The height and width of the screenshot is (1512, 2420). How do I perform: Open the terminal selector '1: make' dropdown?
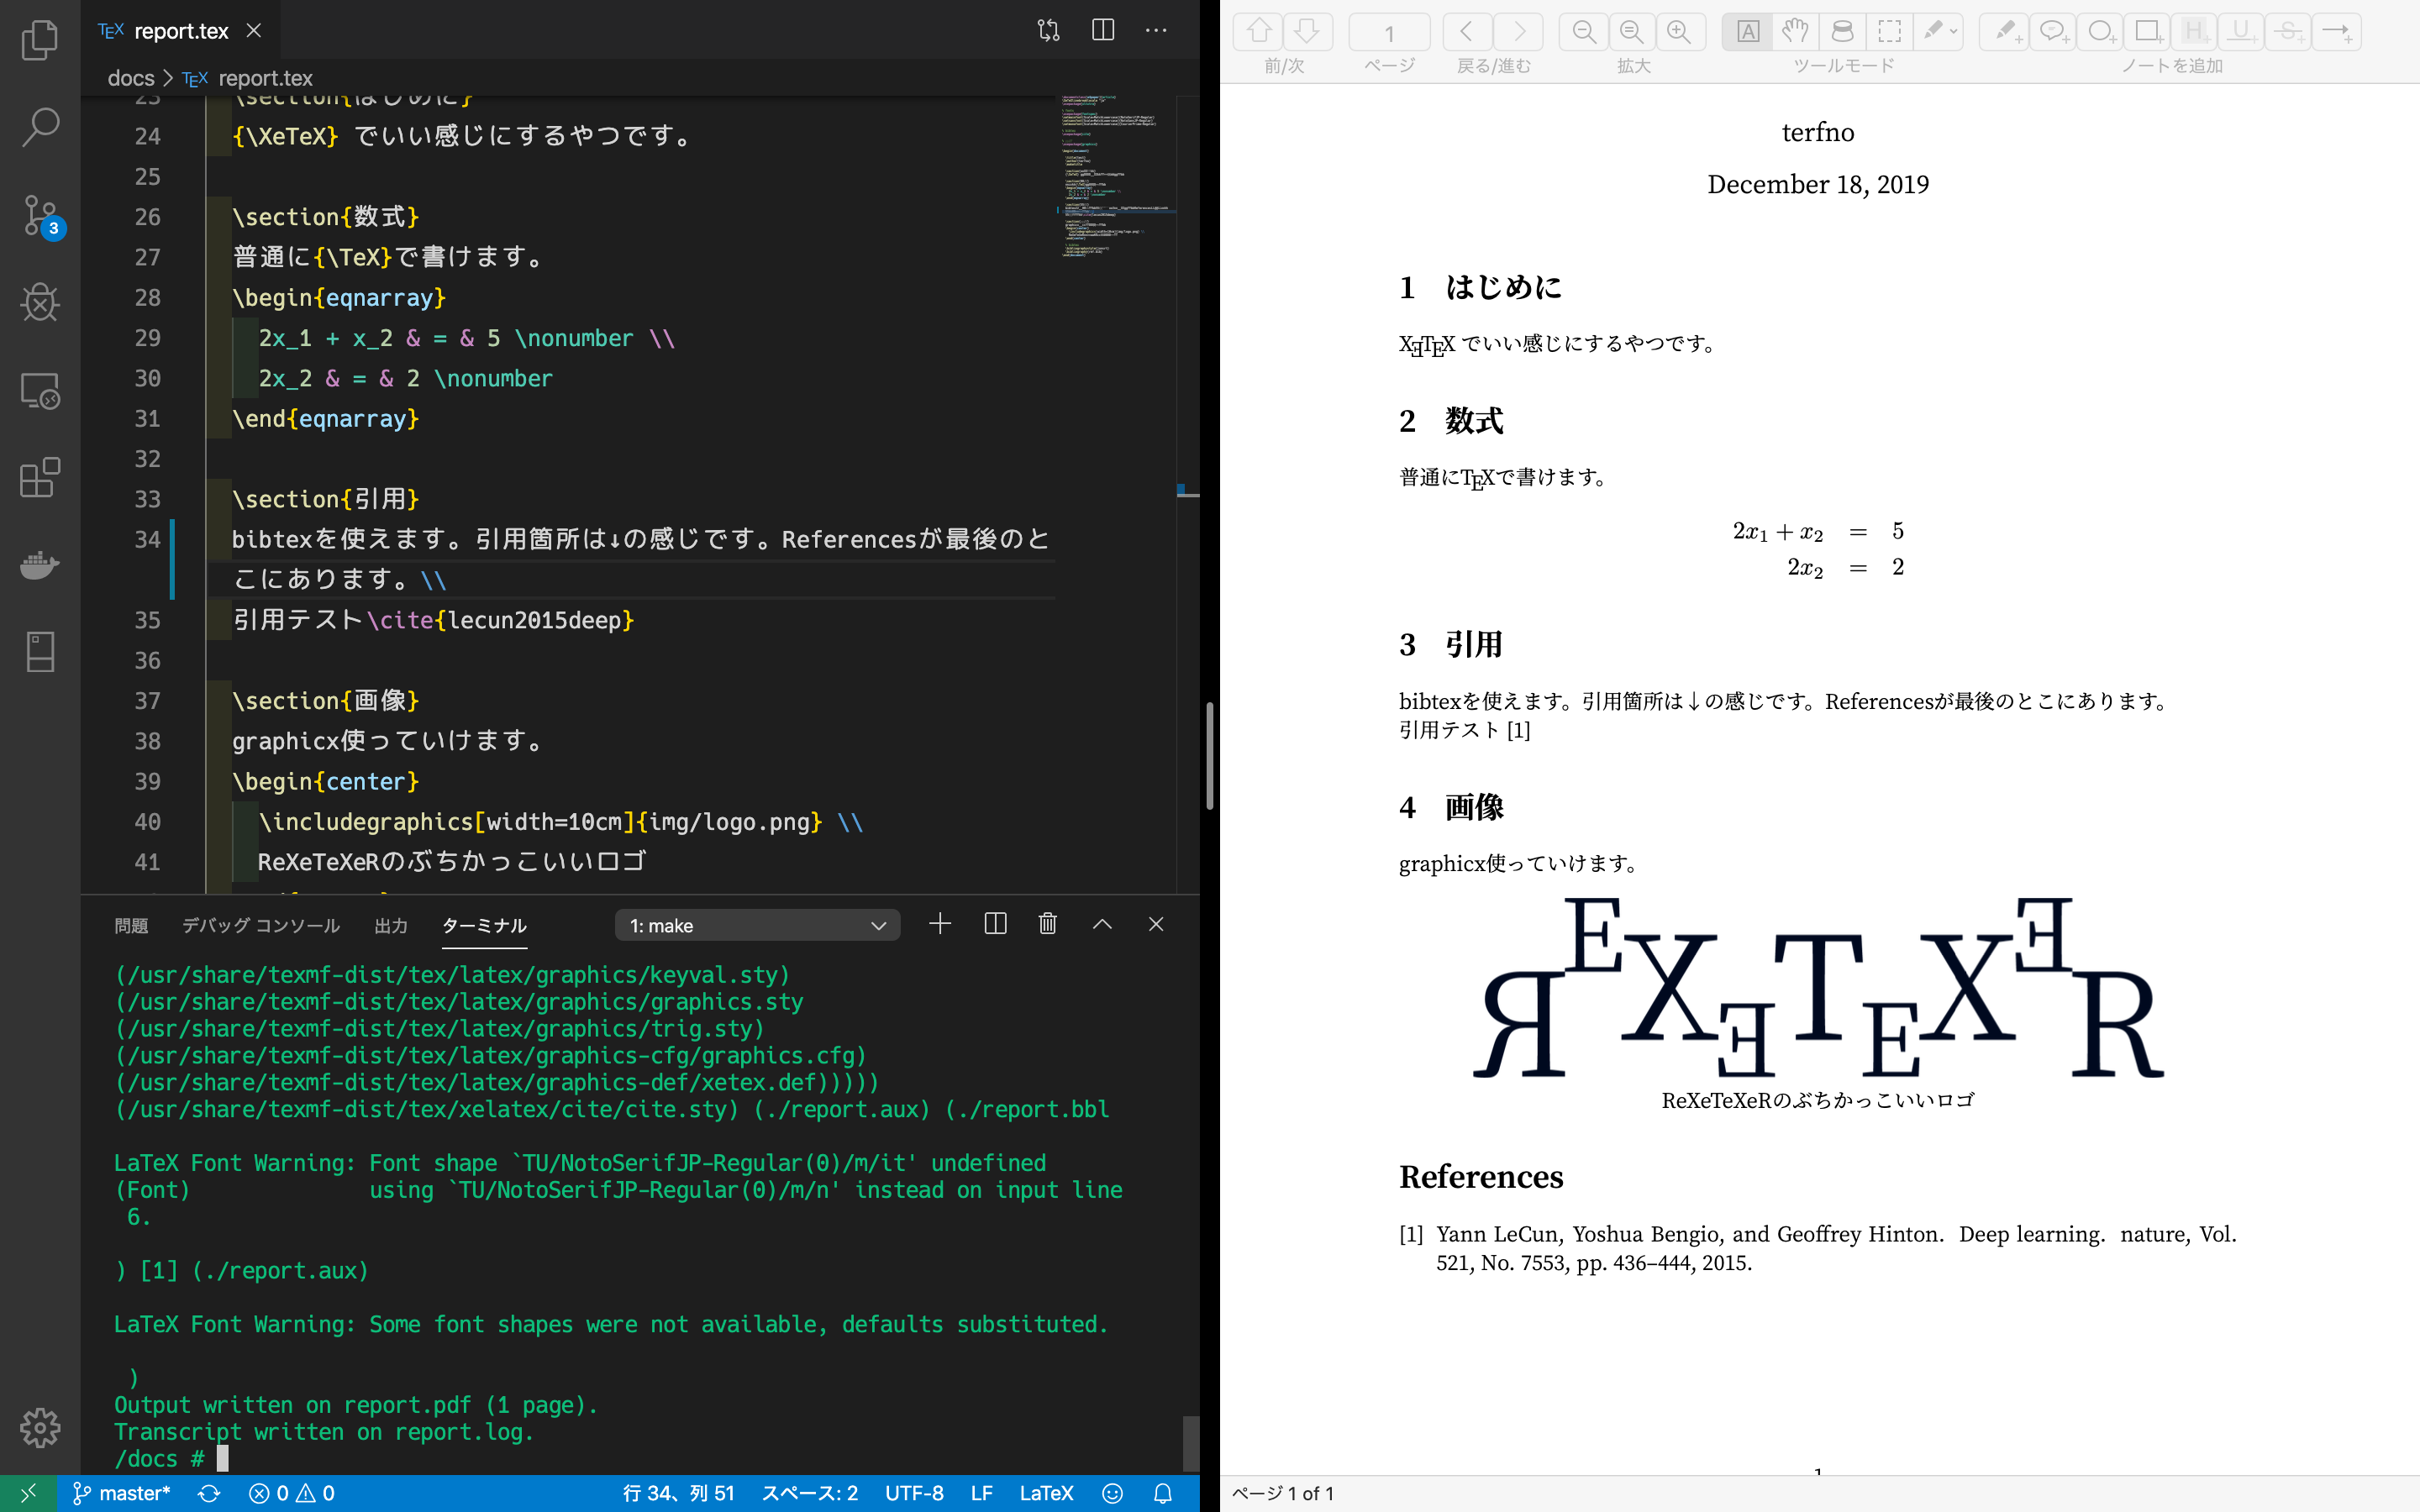click(x=757, y=925)
